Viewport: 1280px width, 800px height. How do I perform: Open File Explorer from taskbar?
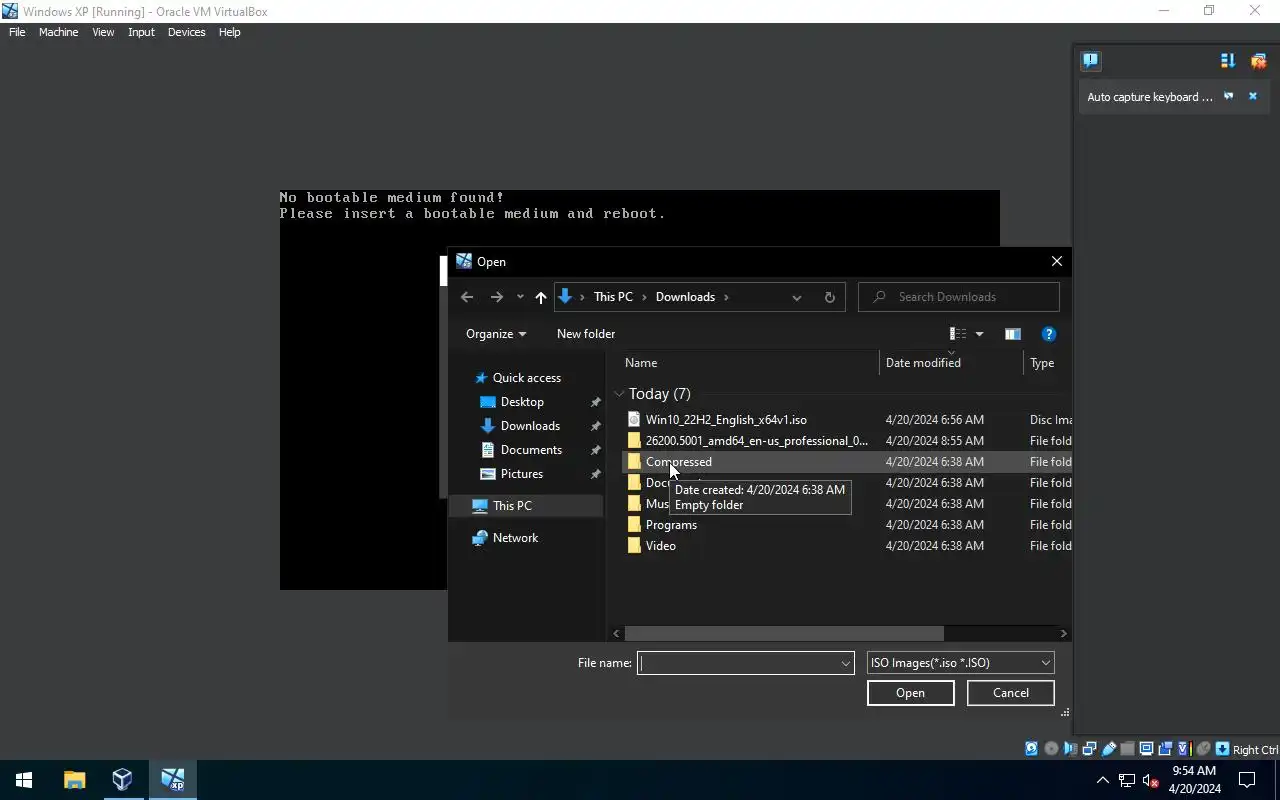(x=74, y=780)
